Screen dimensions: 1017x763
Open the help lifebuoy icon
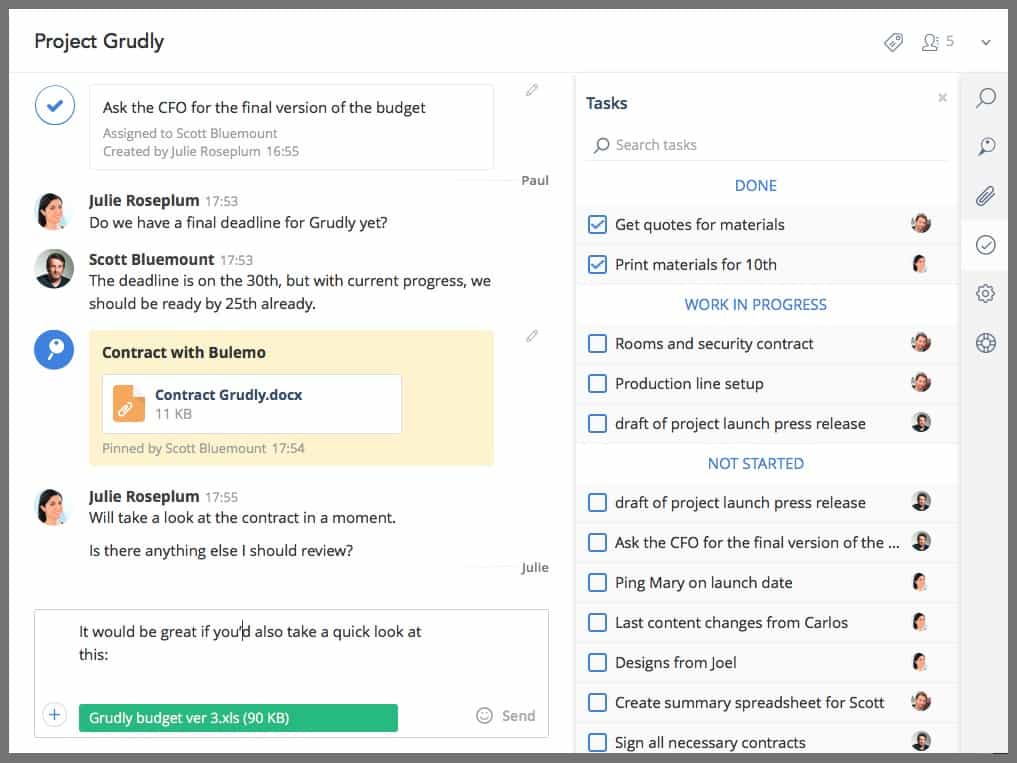pyautogui.click(x=986, y=343)
